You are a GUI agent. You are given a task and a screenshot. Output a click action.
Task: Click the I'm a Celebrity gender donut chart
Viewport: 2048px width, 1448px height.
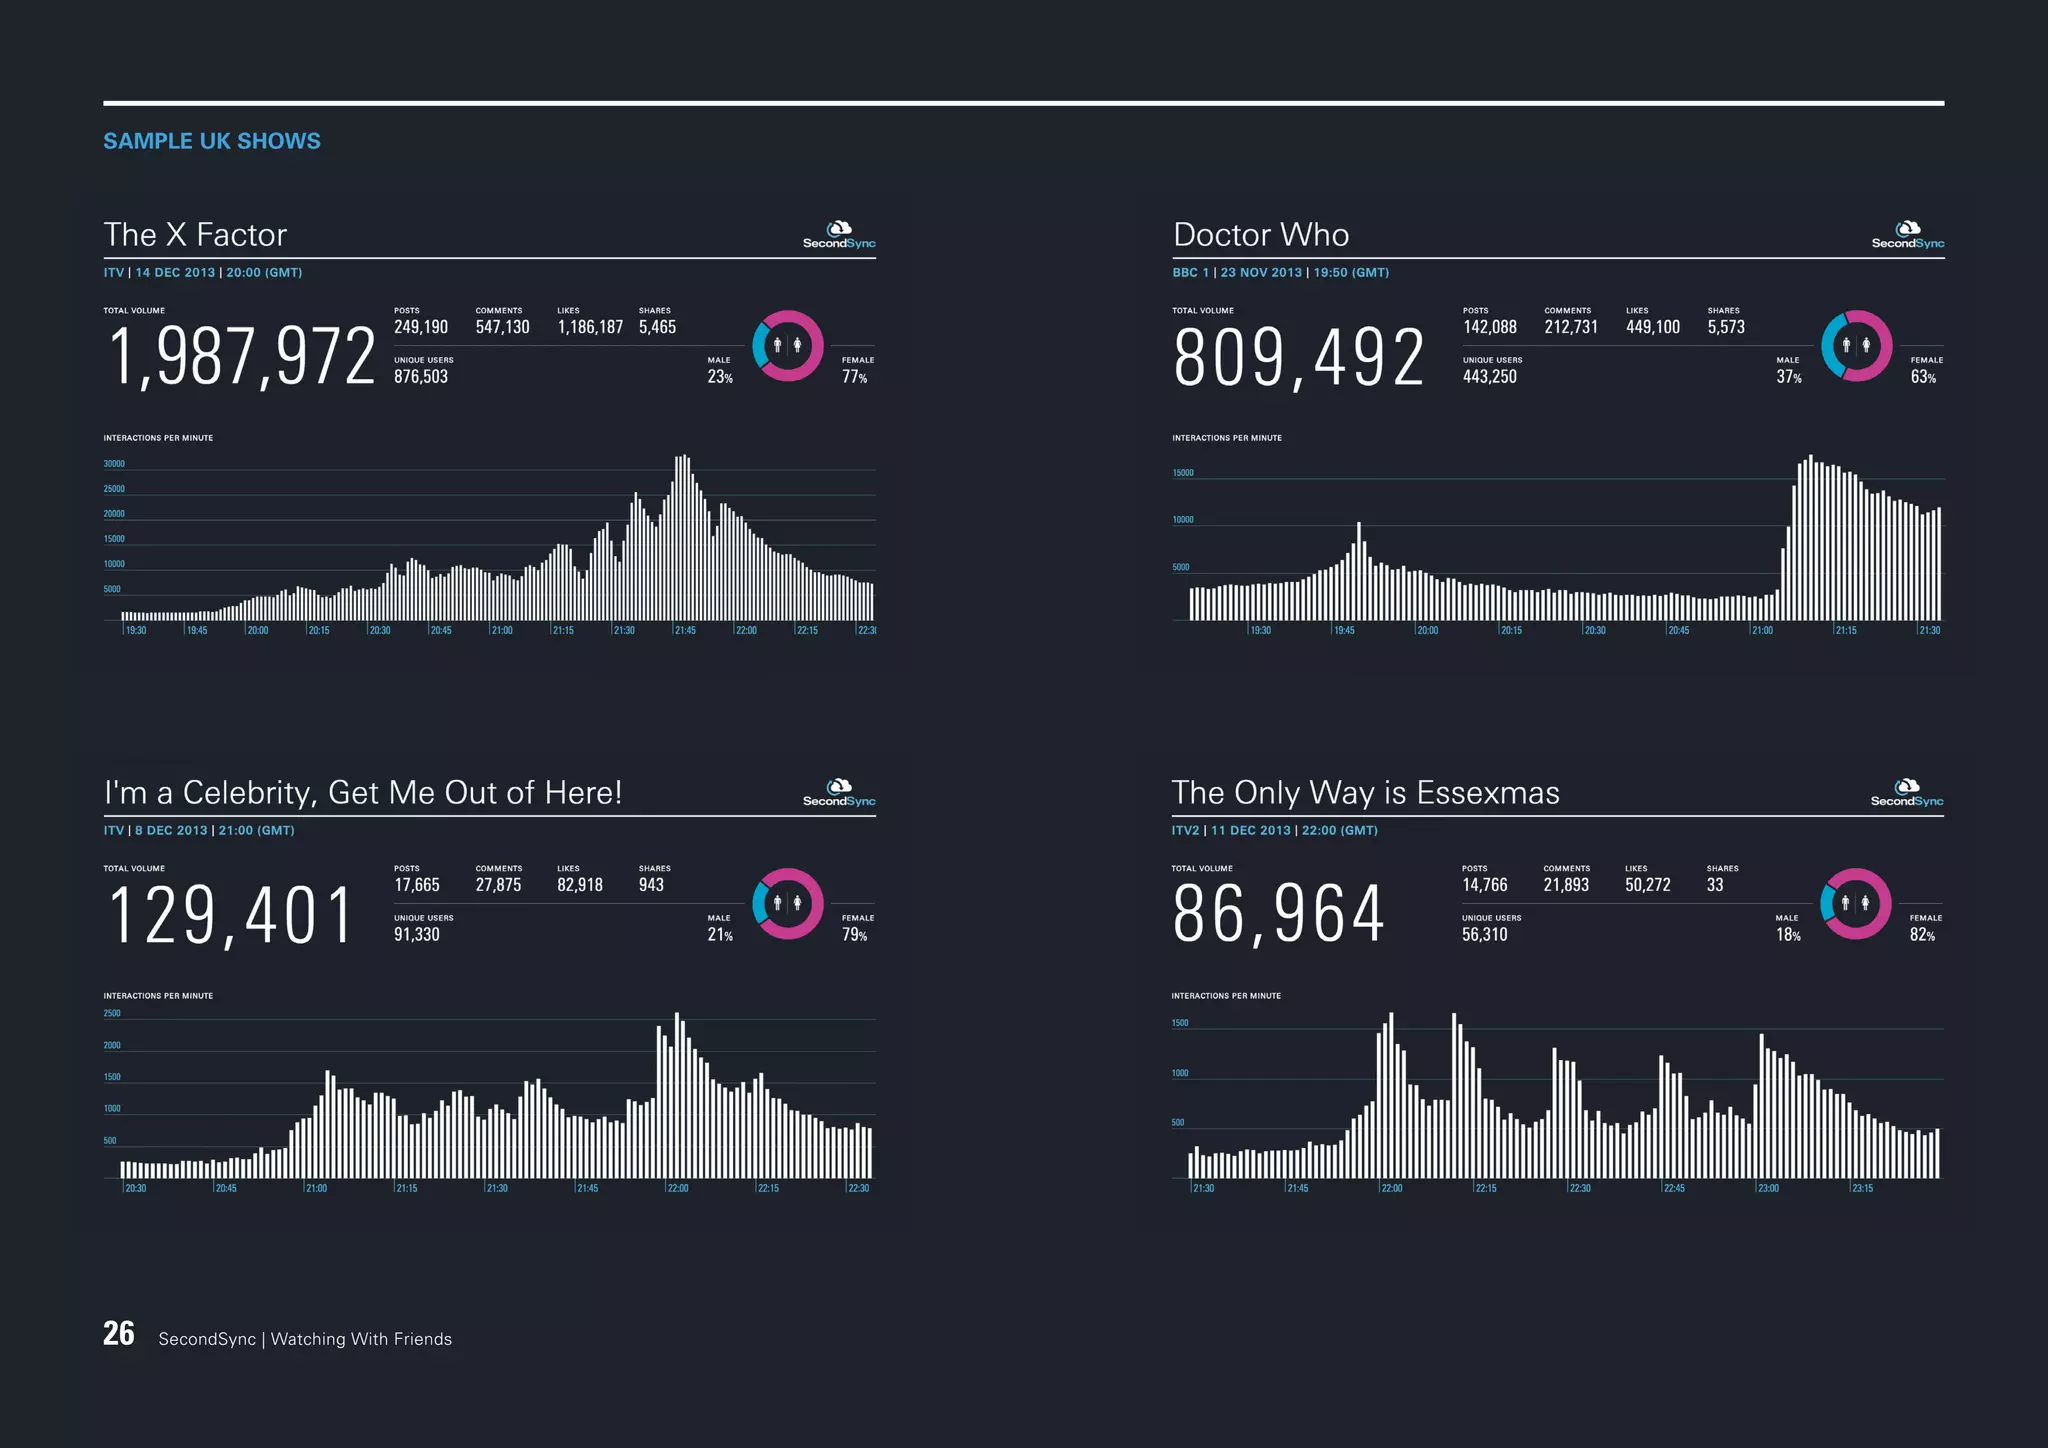[788, 904]
